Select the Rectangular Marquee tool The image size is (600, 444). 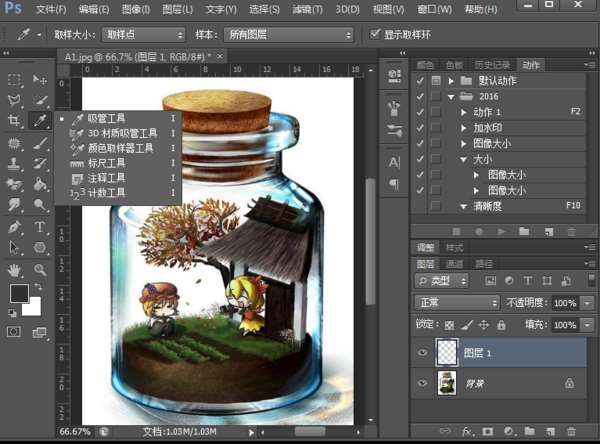pos(14,80)
